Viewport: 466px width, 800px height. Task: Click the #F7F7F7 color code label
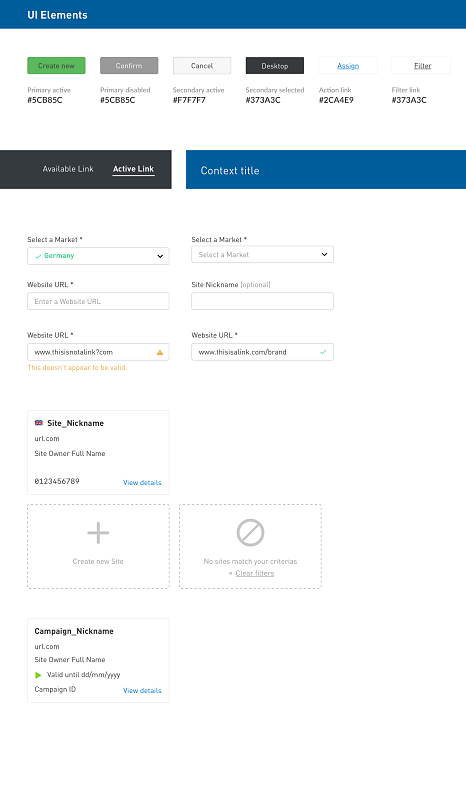pyautogui.click(x=189, y=100)
